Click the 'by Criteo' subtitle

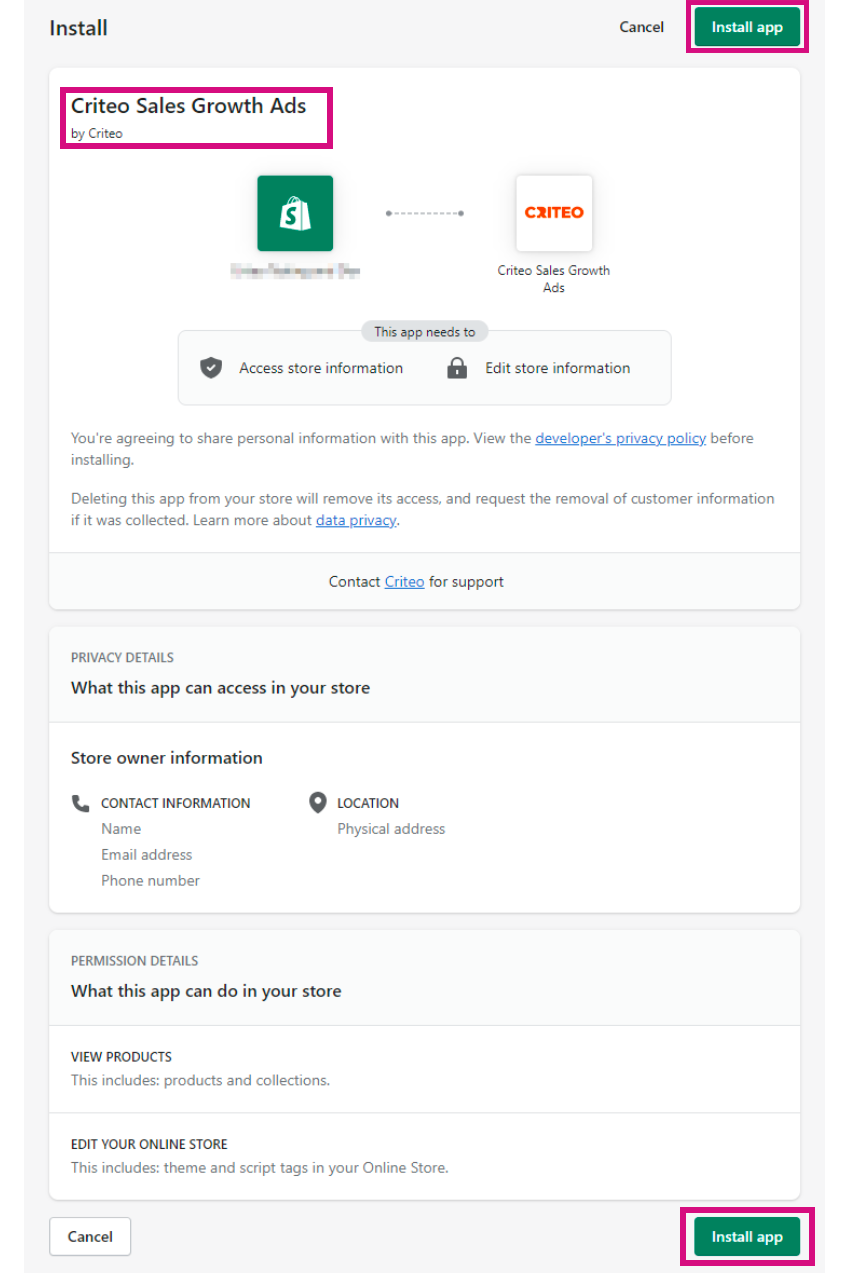coord(97,133)
